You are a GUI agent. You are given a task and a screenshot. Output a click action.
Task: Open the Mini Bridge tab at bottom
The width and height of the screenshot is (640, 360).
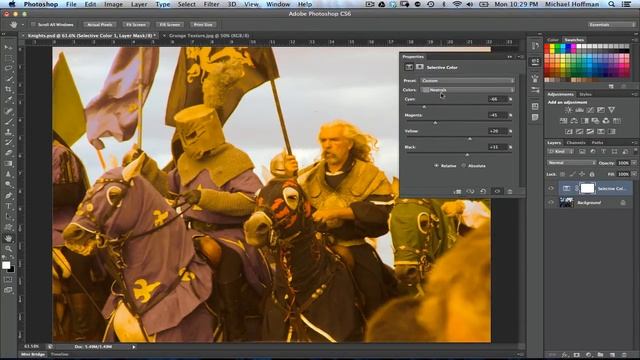(33, 354)
